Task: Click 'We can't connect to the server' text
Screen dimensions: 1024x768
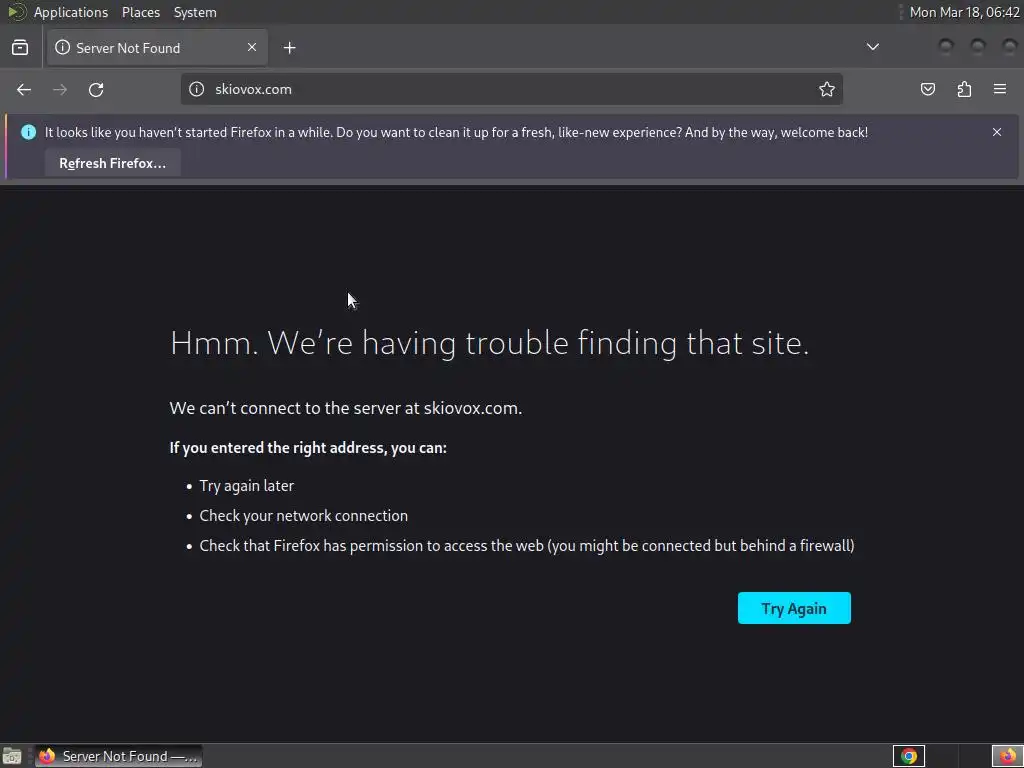Action: tap(345, 408)
